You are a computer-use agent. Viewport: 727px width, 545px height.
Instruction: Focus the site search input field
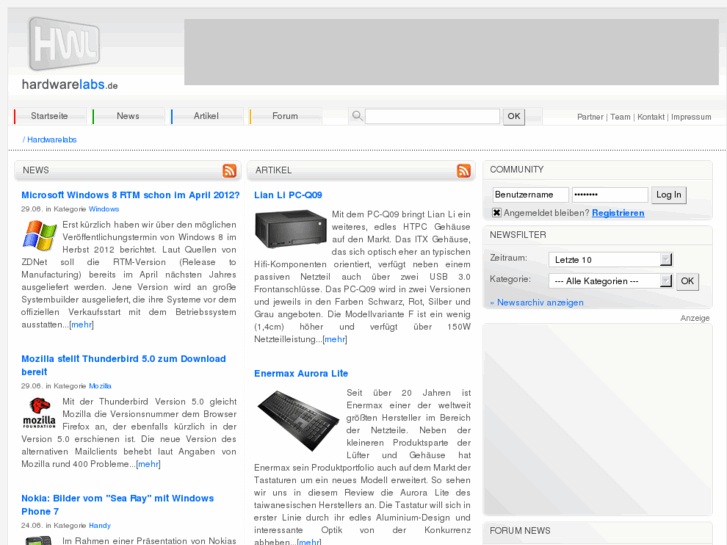coord(433,116)
